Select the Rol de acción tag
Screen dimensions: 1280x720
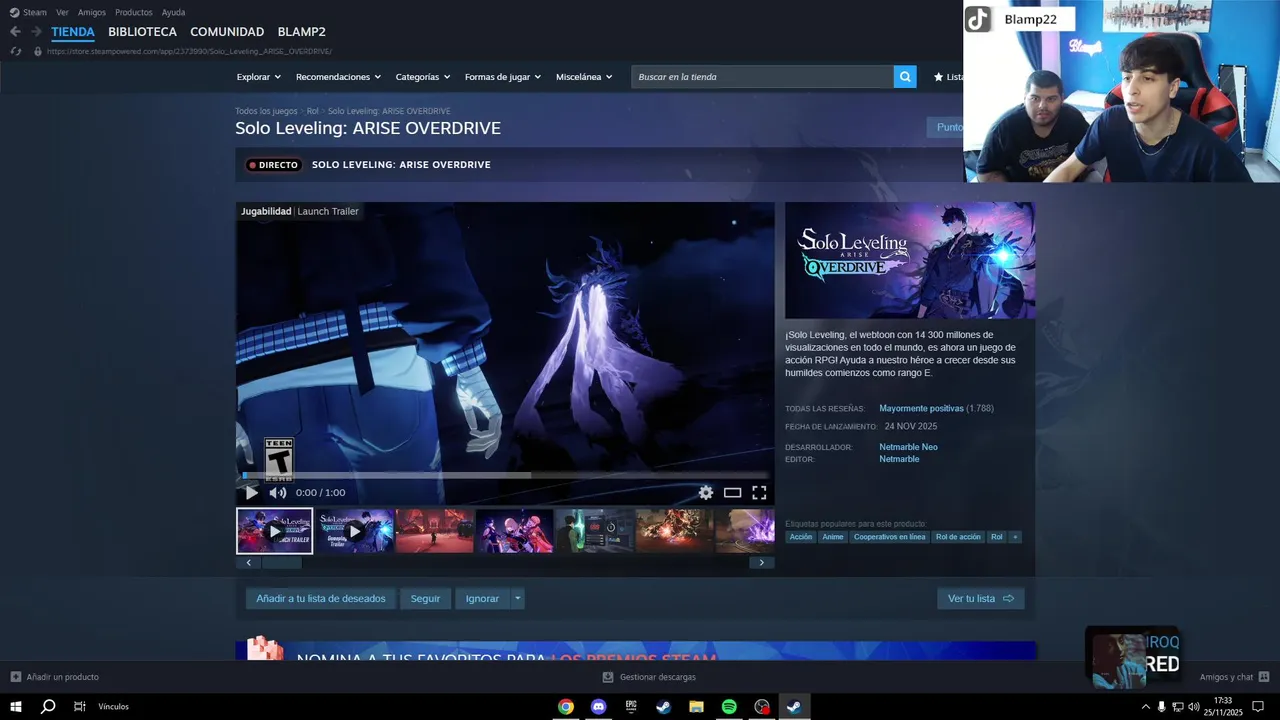(x=958, y=537)
